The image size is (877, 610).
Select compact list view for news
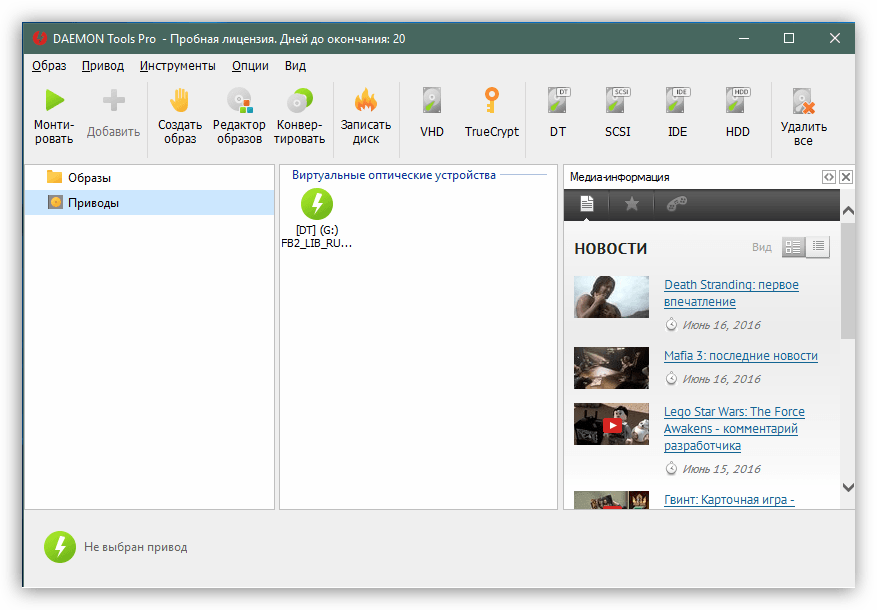[x=818, y=247]
